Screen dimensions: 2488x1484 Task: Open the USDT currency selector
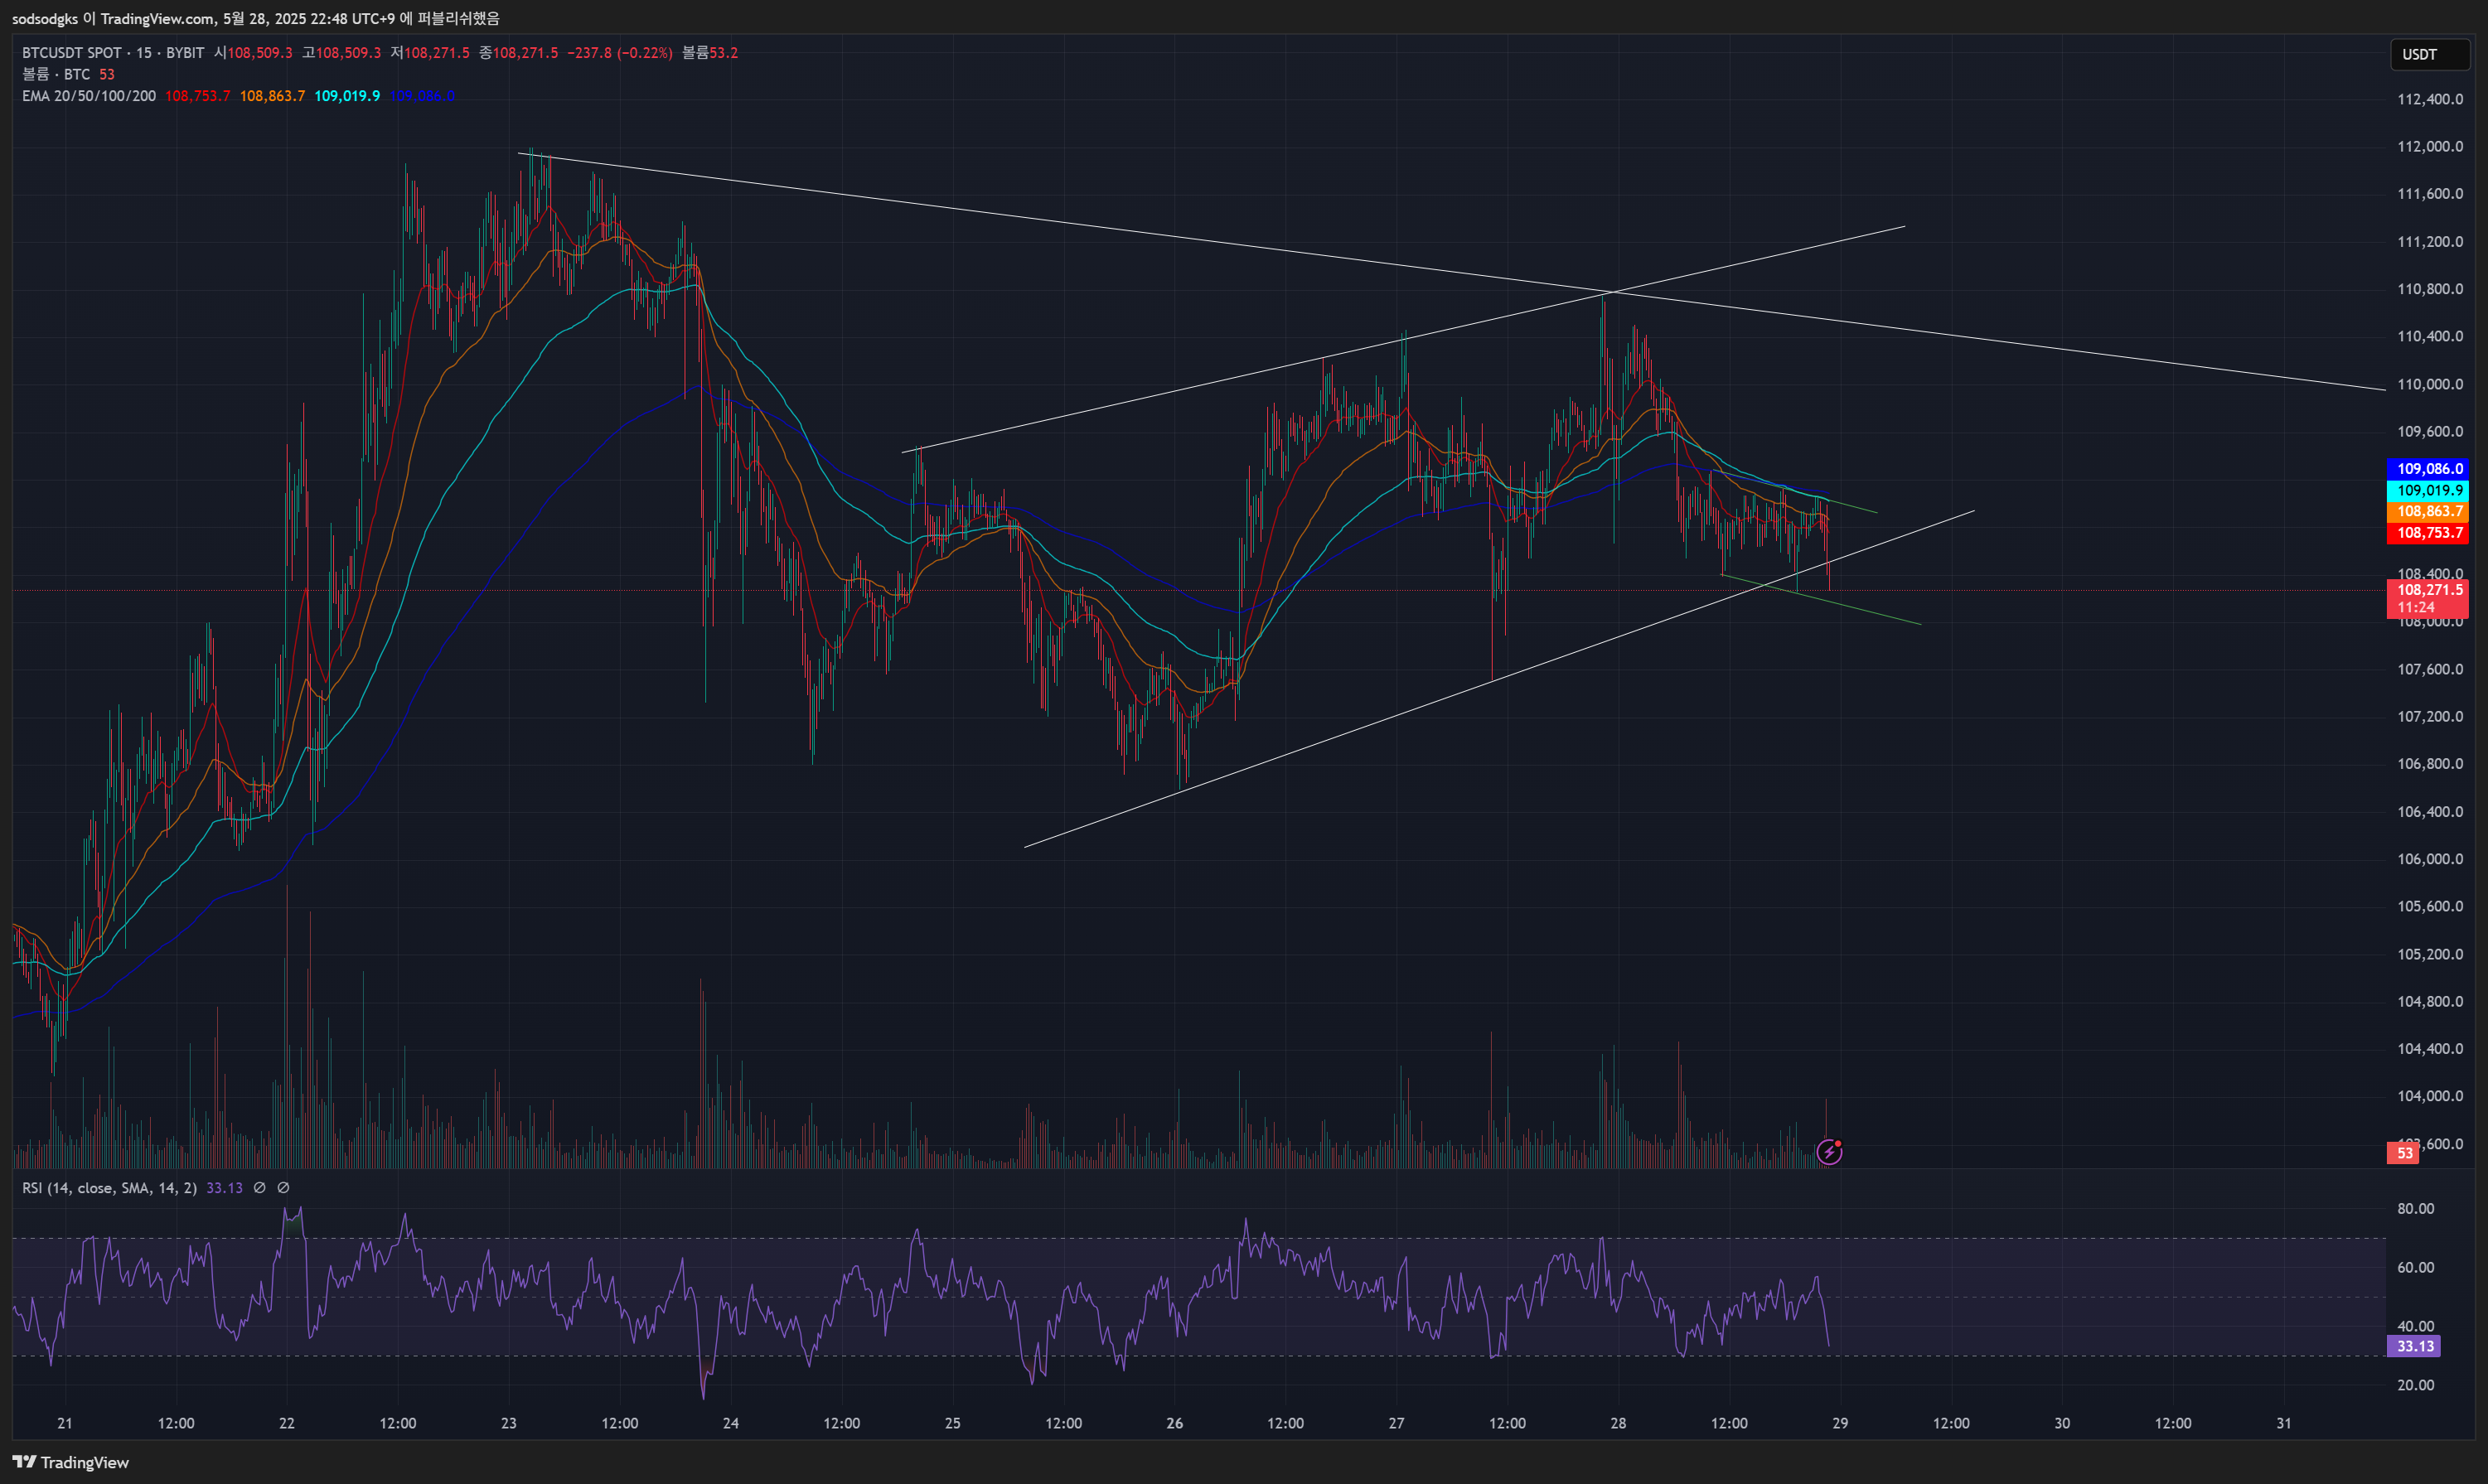(x=2429, y=54)
